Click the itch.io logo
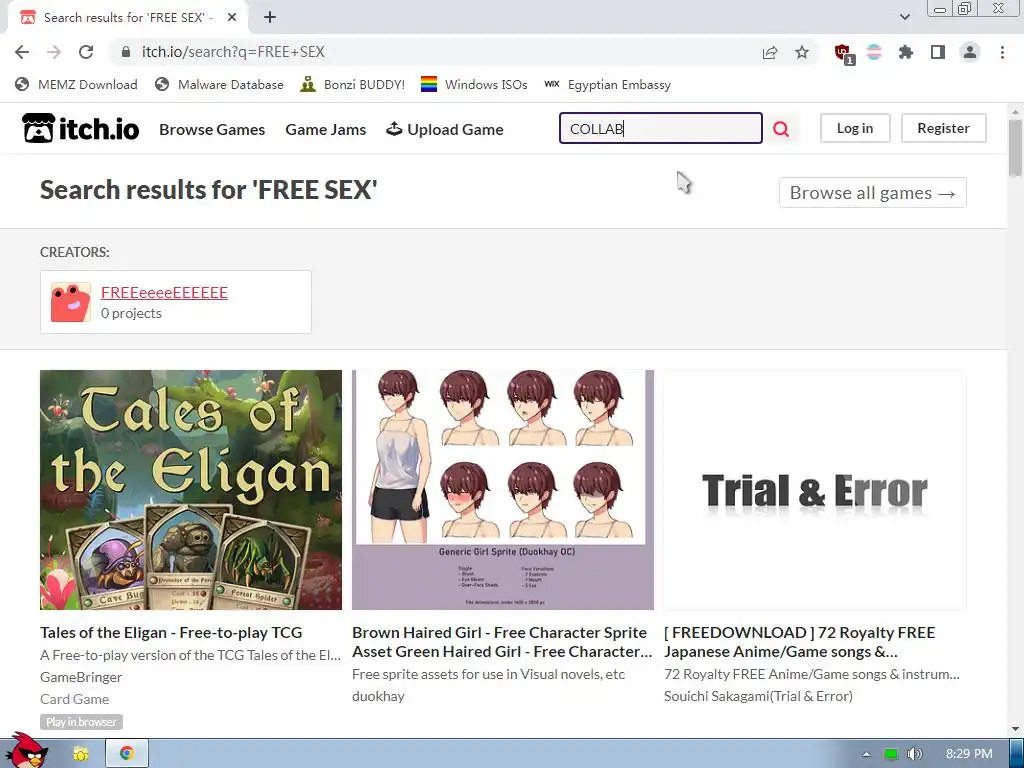1024x768 pixels. click(x=80, y=129)
